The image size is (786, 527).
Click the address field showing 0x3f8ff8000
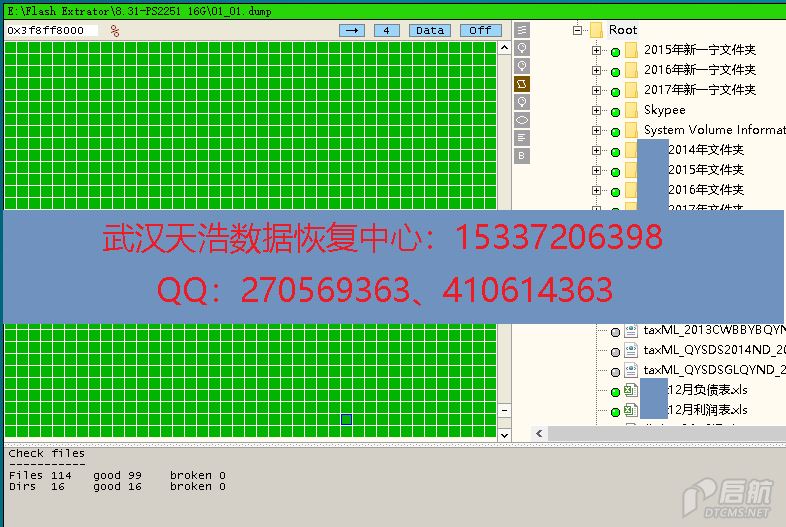tap(52, 30)
